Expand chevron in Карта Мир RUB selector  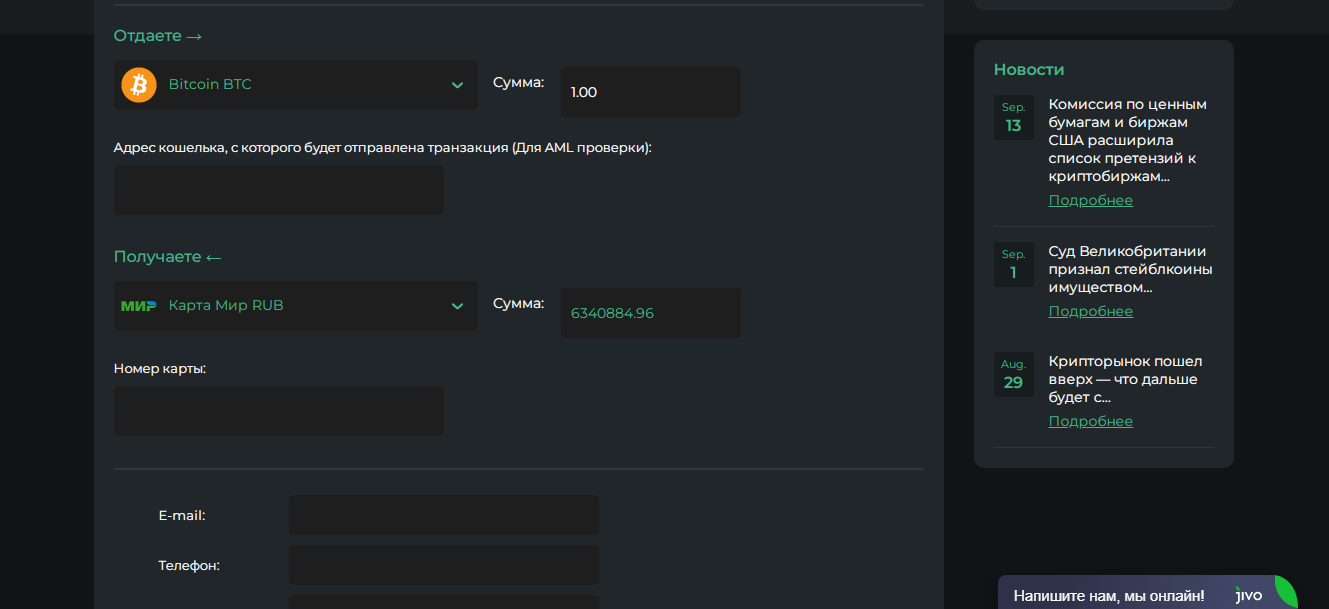pos(457,306)
